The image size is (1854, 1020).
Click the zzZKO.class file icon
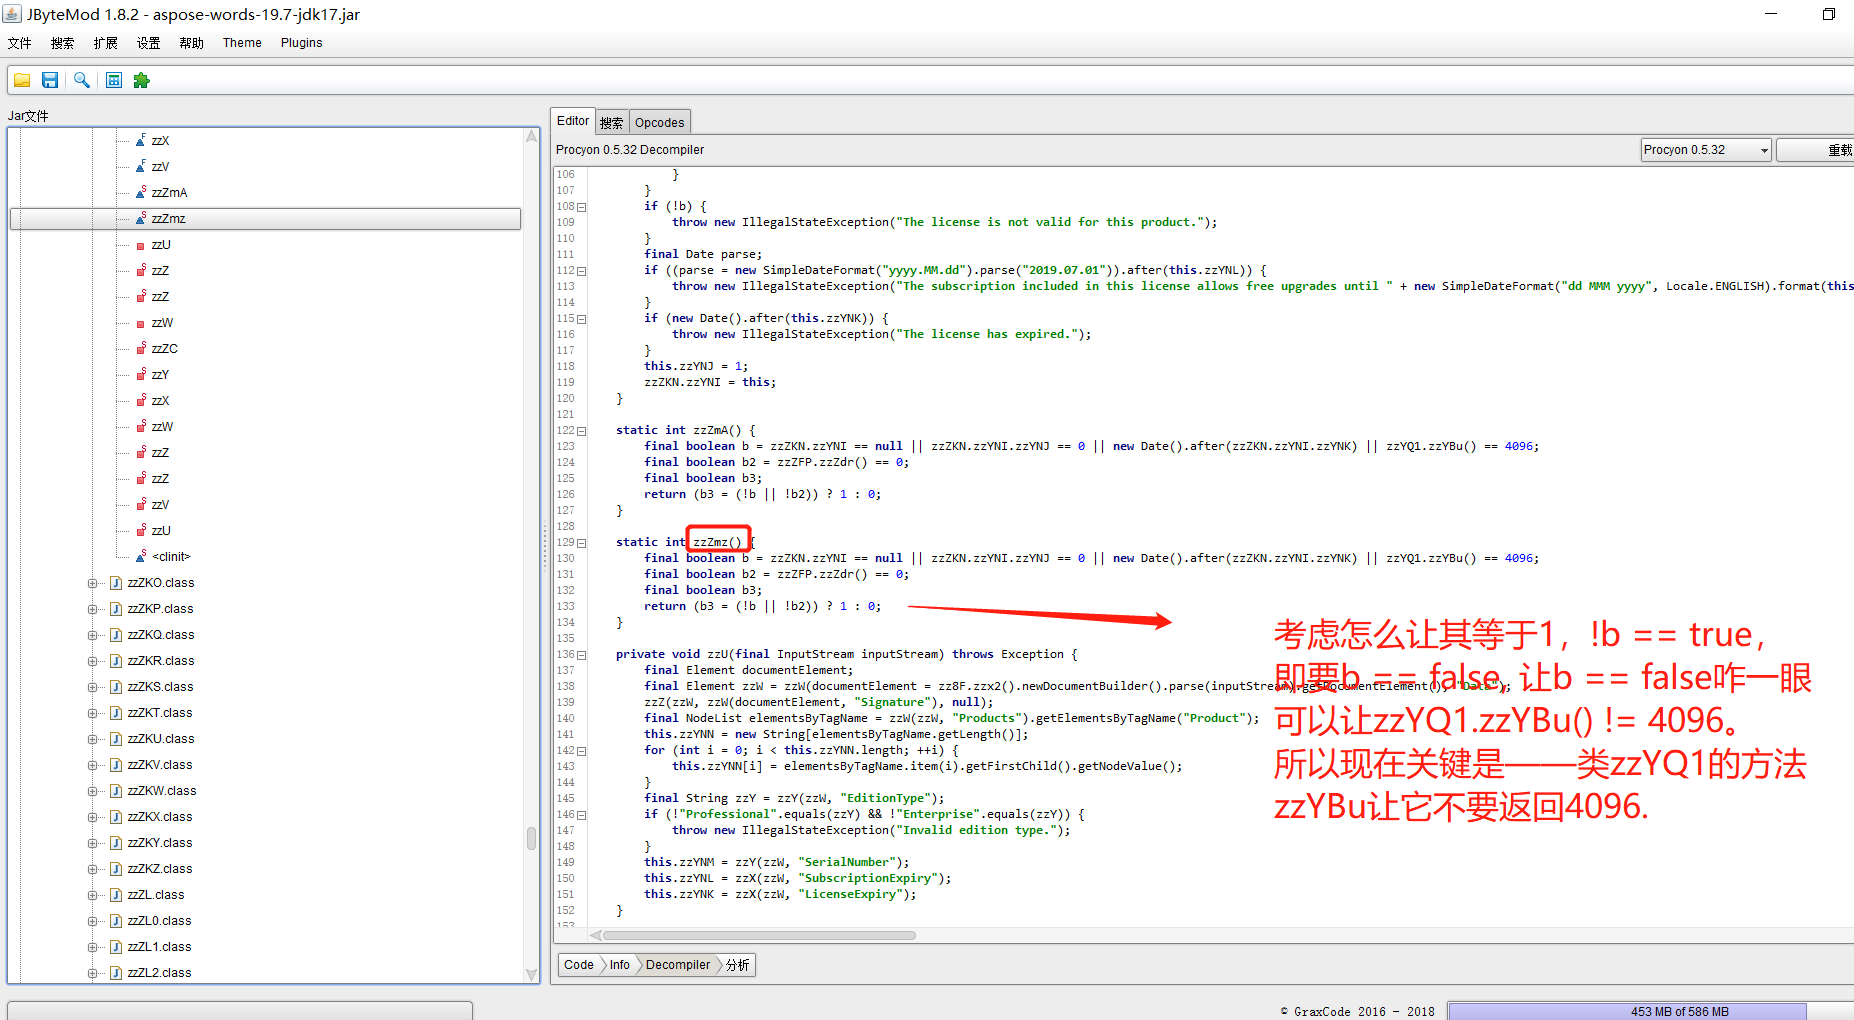116,583
